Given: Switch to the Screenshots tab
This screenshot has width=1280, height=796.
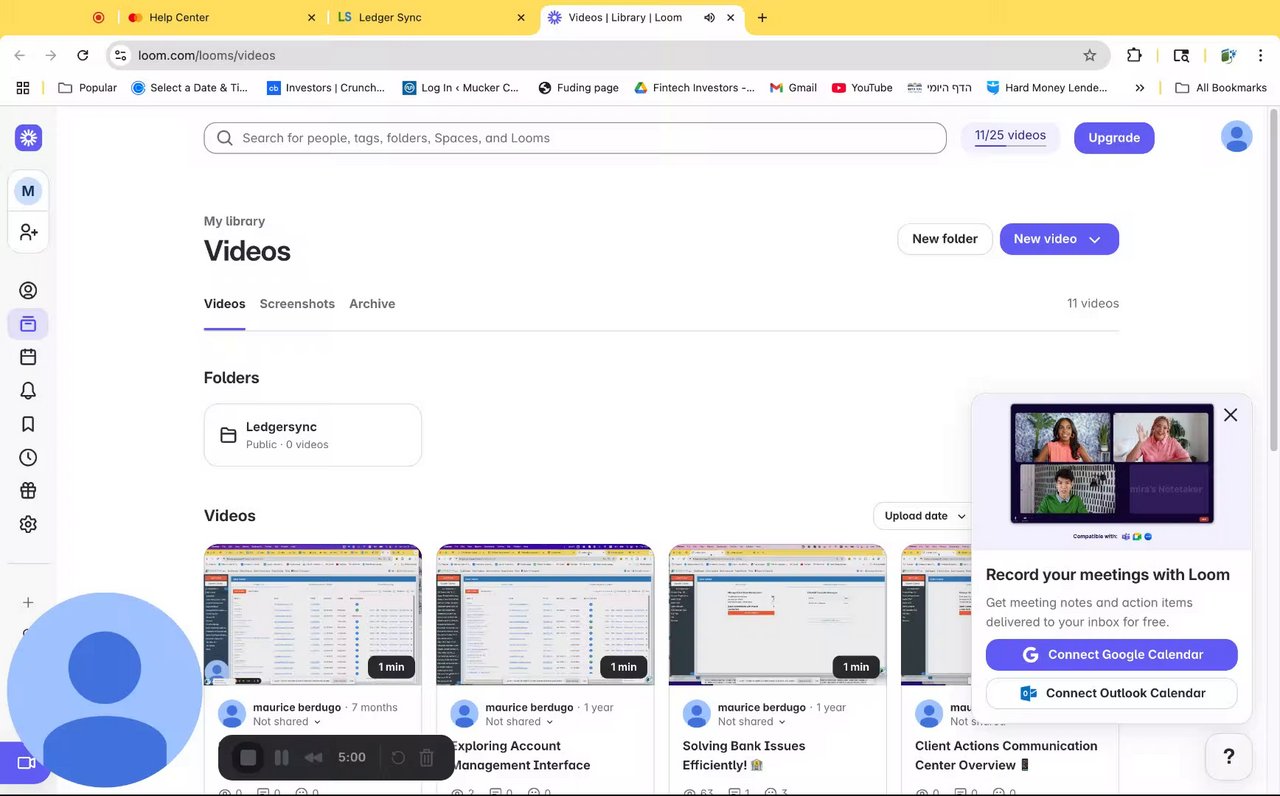Looking at the screenshot, I should point(297,304).
